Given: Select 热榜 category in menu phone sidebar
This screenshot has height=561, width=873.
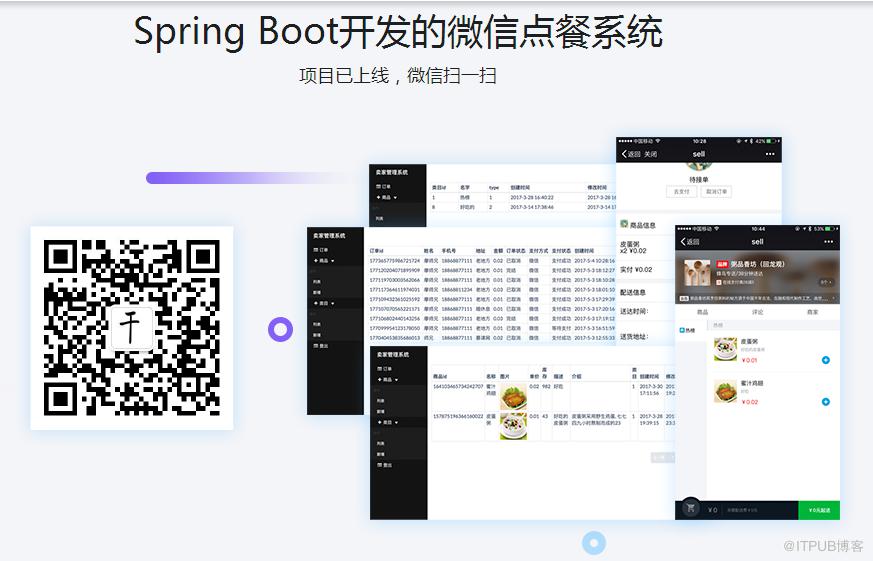Looking at the screenshot, I should [x=688, y=330].
